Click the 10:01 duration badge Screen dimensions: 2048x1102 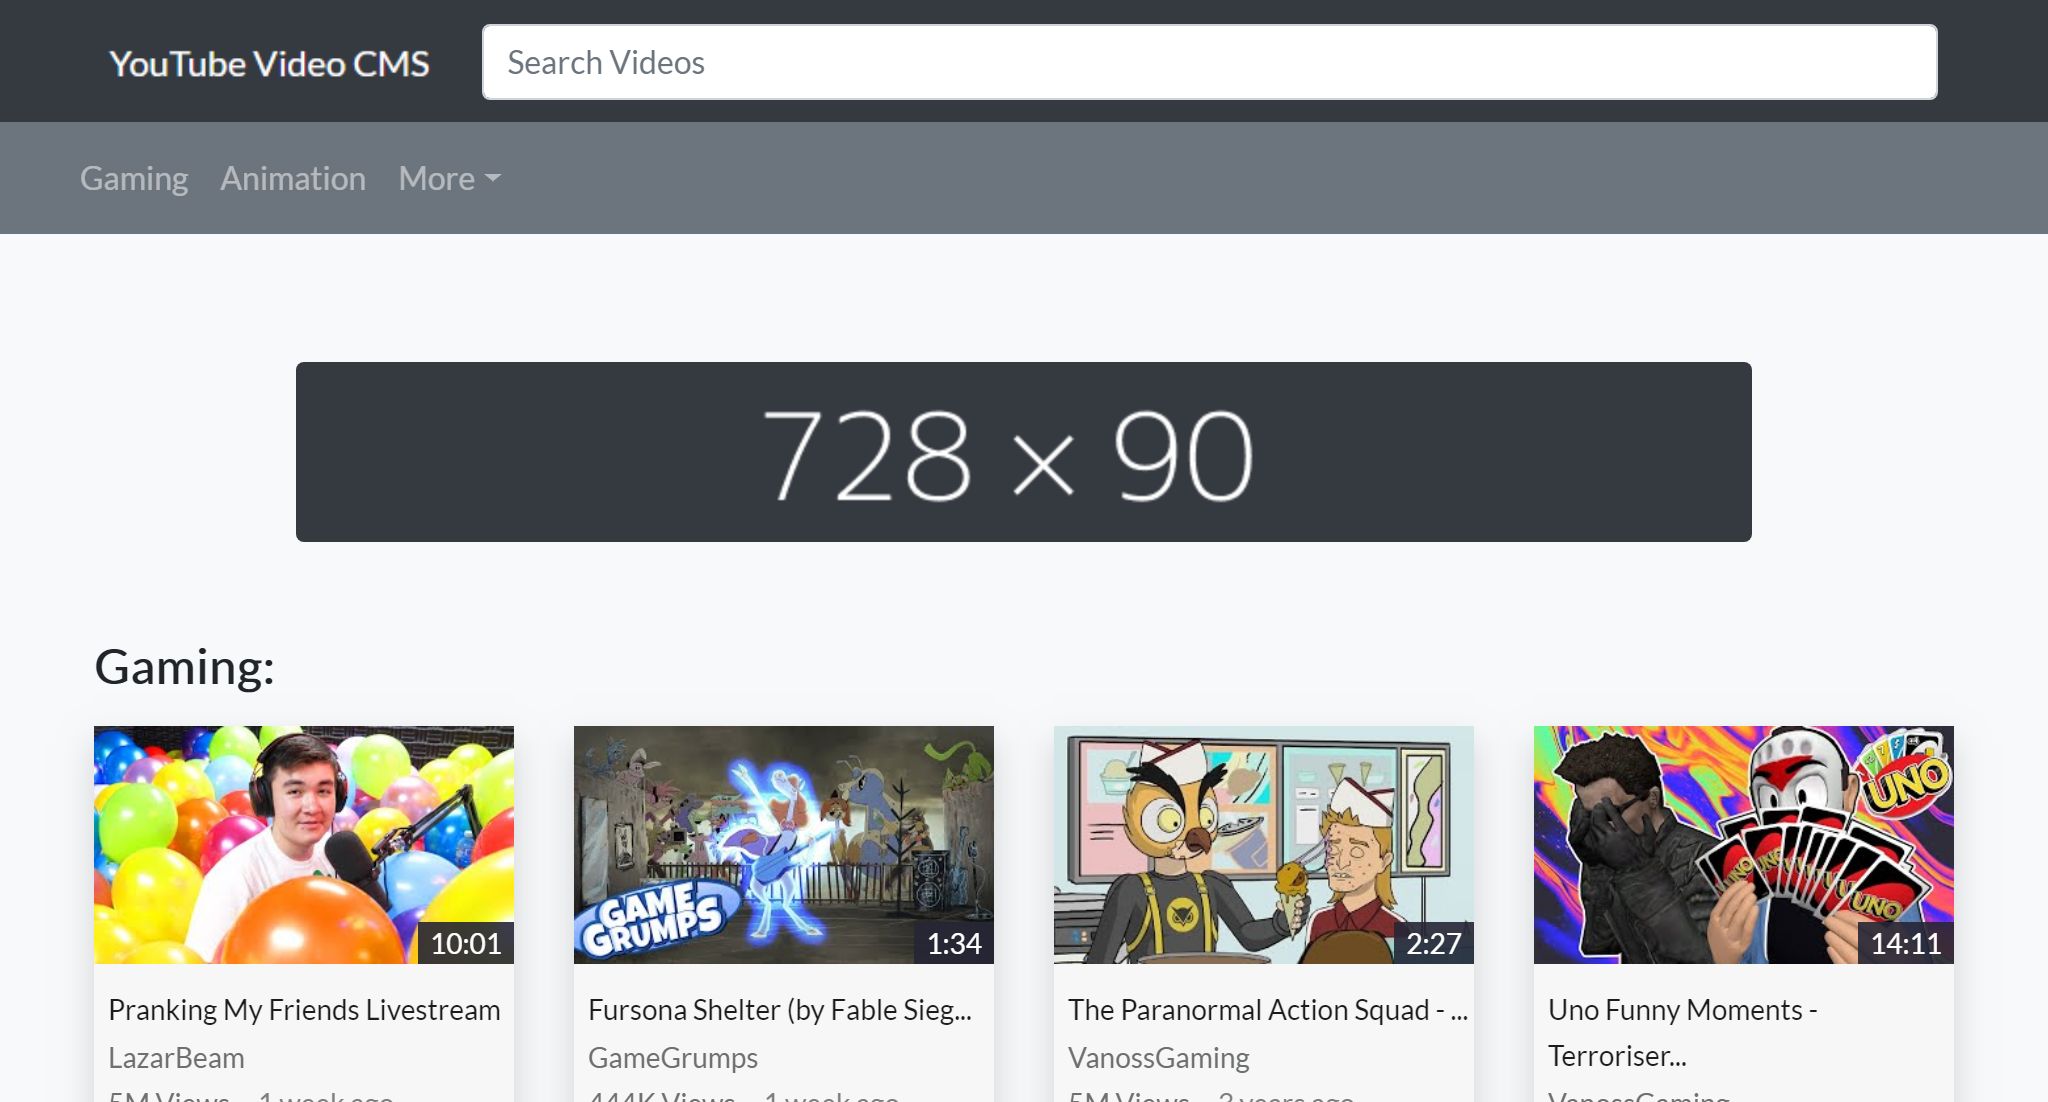466,943
